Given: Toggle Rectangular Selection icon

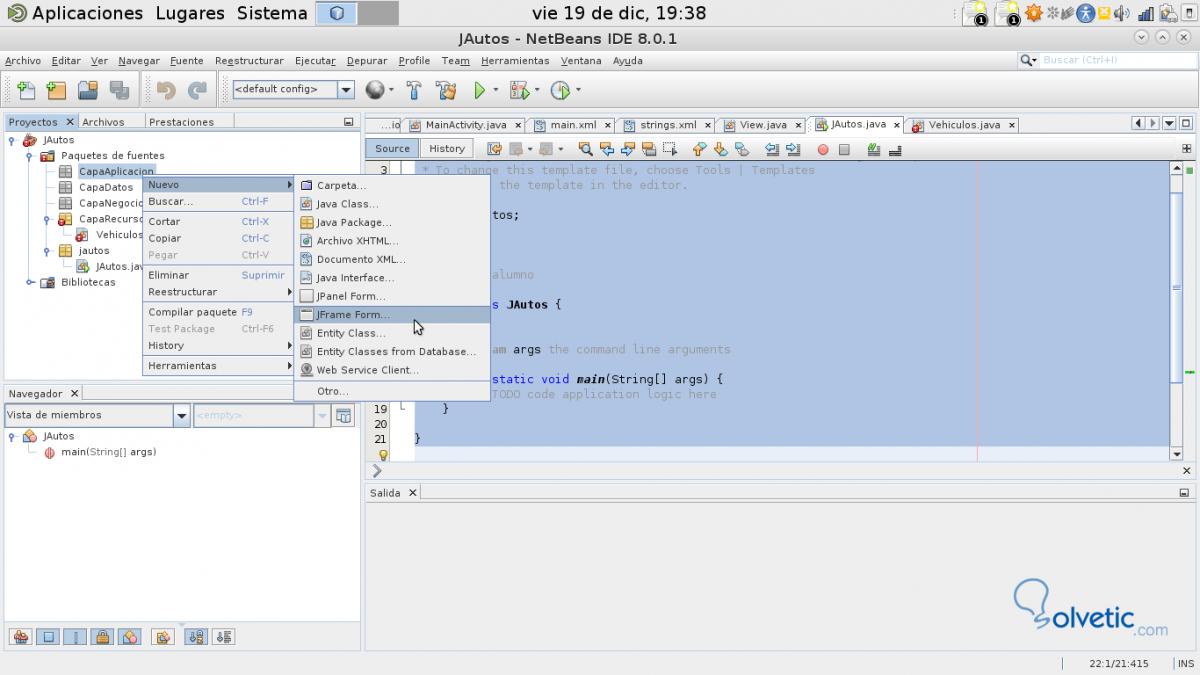Looking at the screenshot, I should (x=670, y=149).
